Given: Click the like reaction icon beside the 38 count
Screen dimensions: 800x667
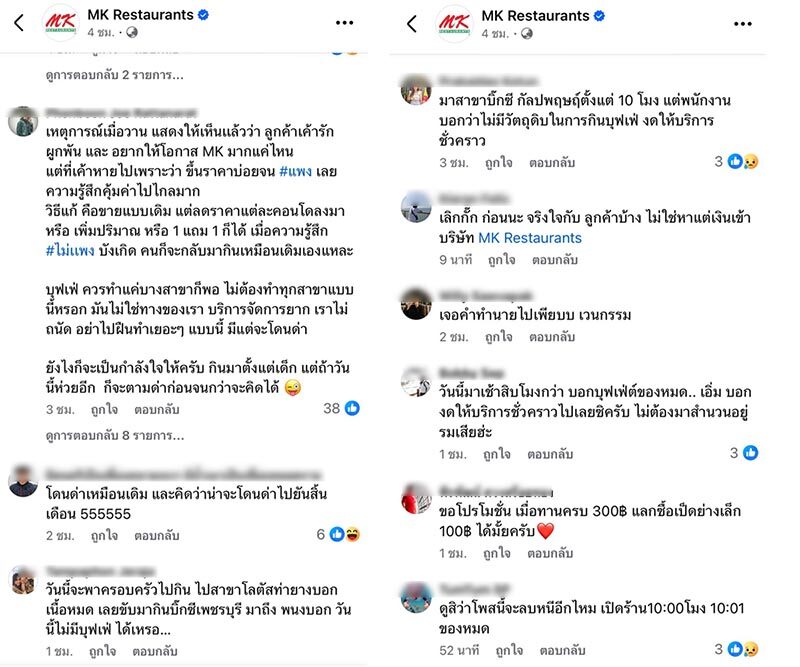Looking at the screenshot, I should 352,409.
